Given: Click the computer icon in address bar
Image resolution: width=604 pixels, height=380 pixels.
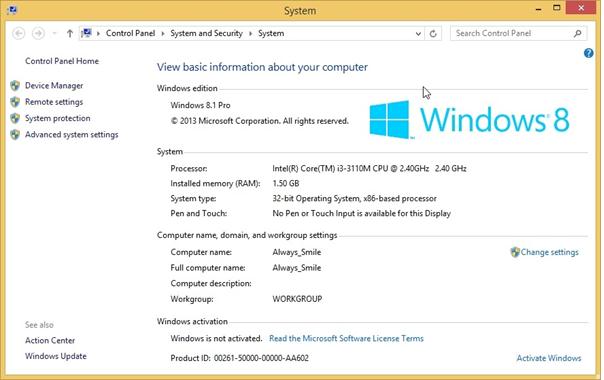Looking at the screenshot, I should 87,33.
